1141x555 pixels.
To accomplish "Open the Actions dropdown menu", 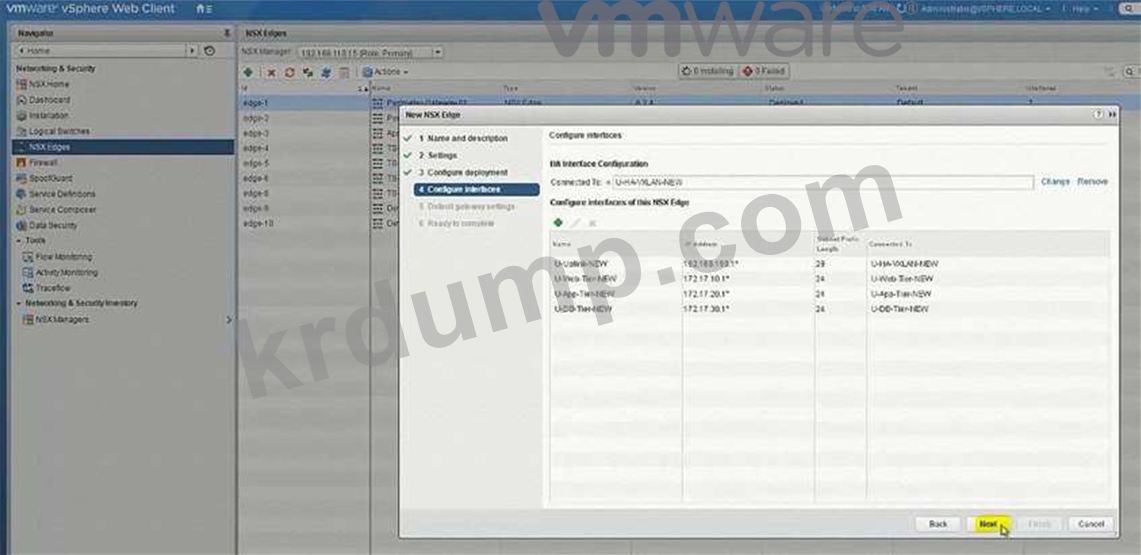I will [x=386, y=72].
